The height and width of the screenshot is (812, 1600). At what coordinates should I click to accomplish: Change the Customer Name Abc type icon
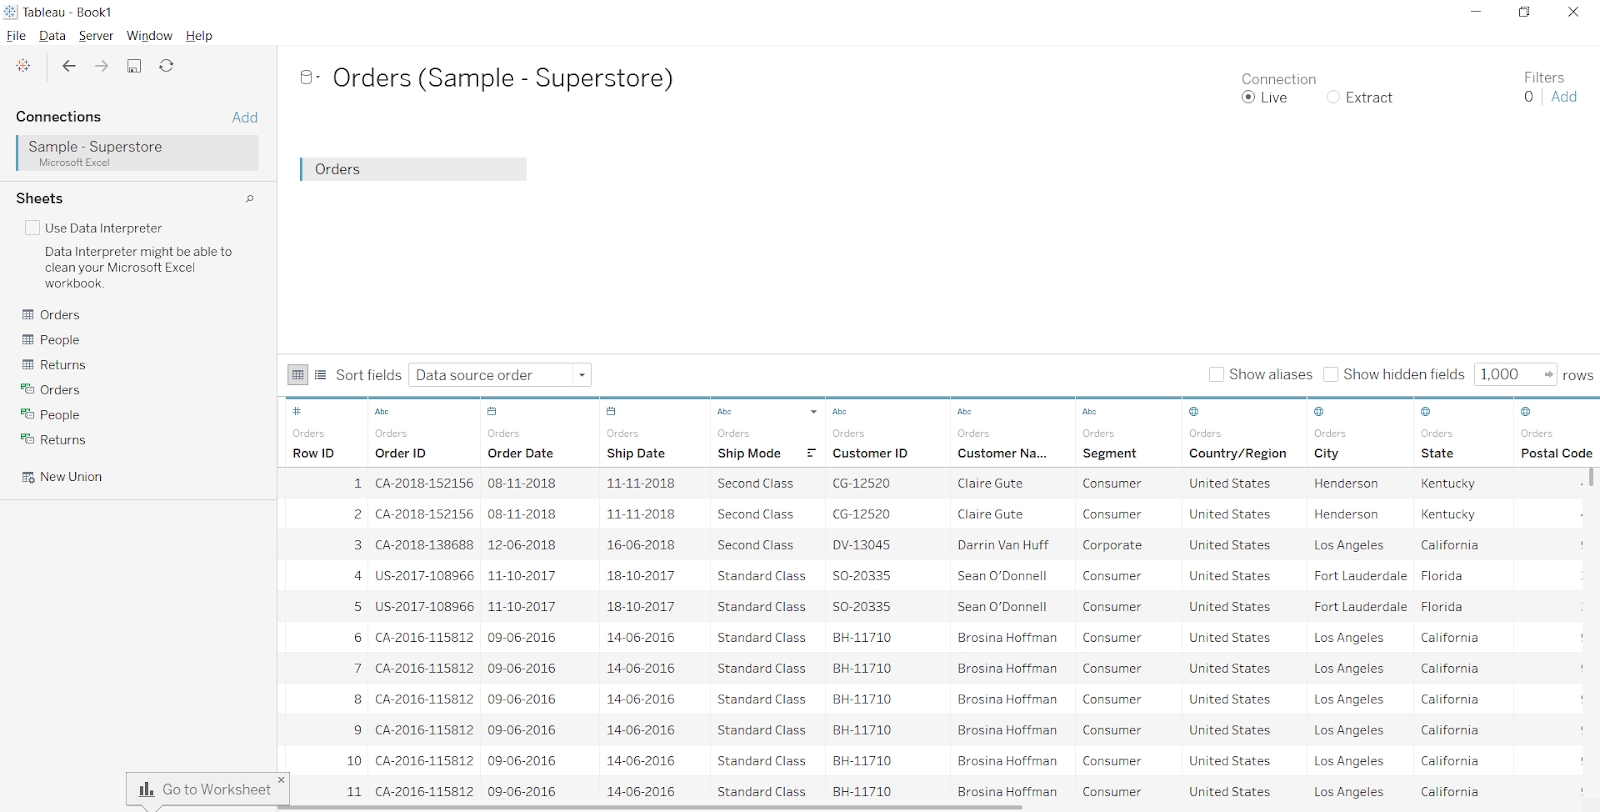tap(965, 411)
